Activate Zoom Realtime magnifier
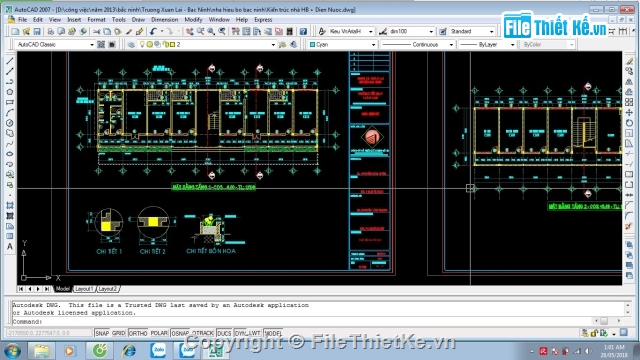Screen dimensions: 640x360 pyautogui.click(x=200, y=31)
